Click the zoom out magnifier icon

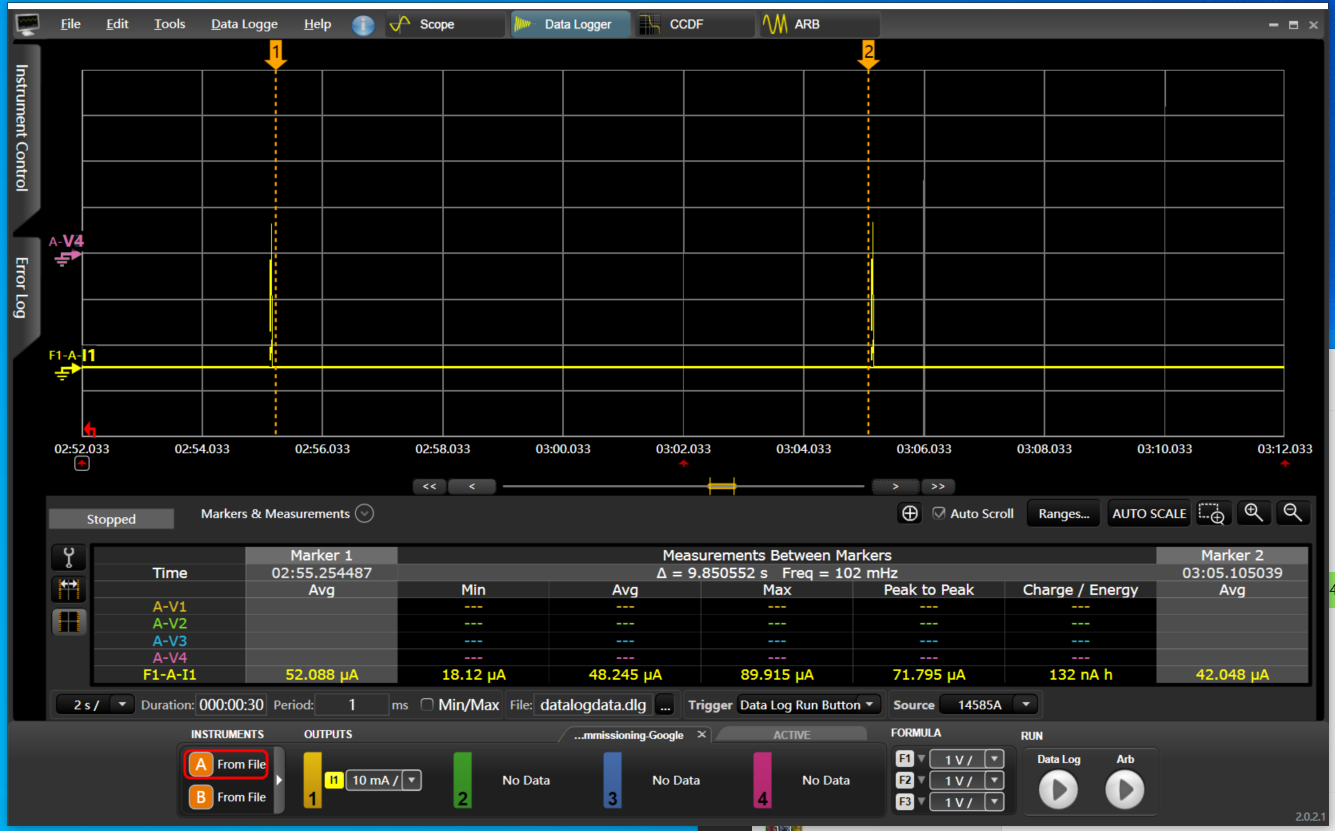[1293, 513]
